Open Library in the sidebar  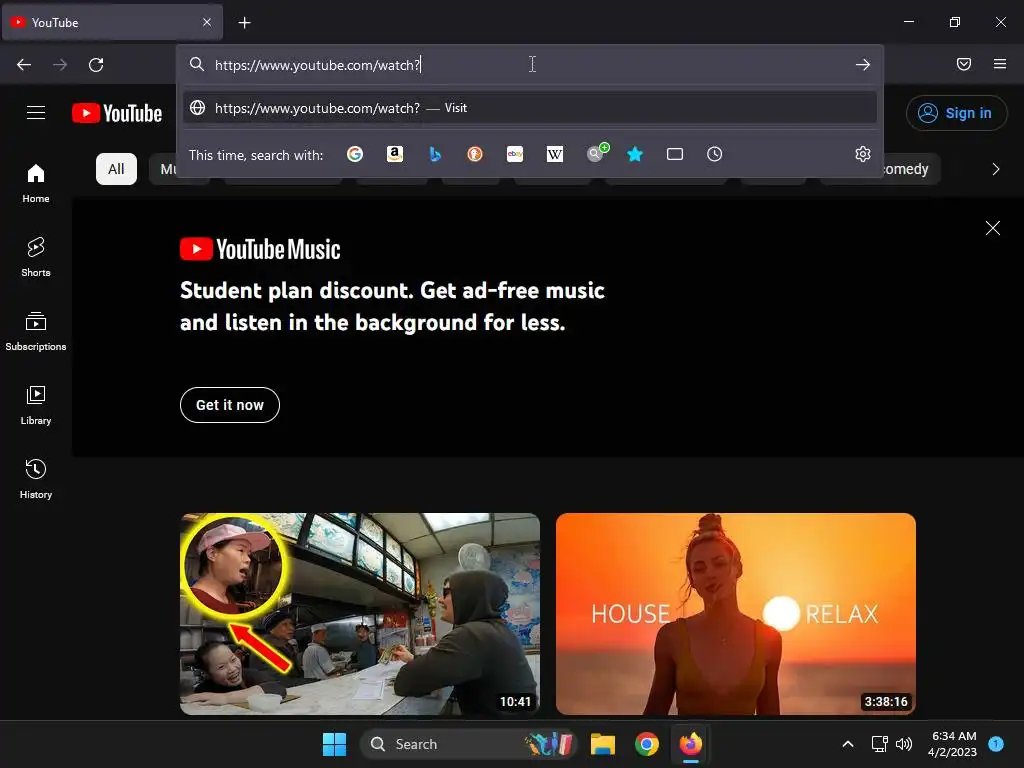tap(36, 406)
